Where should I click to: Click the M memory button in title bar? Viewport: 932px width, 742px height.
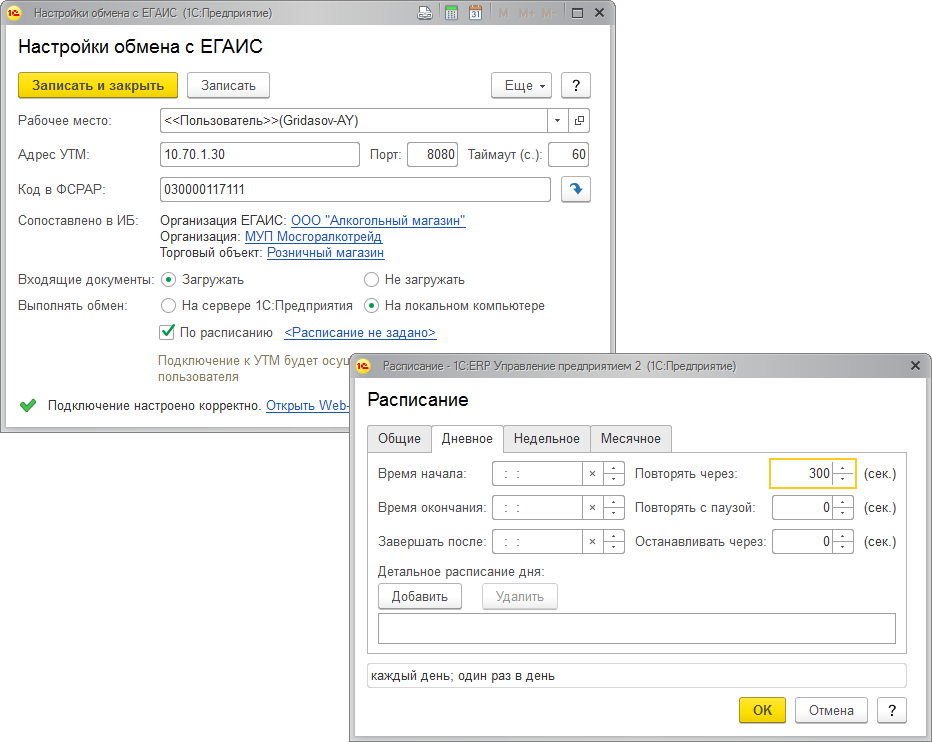click(503, 13)
